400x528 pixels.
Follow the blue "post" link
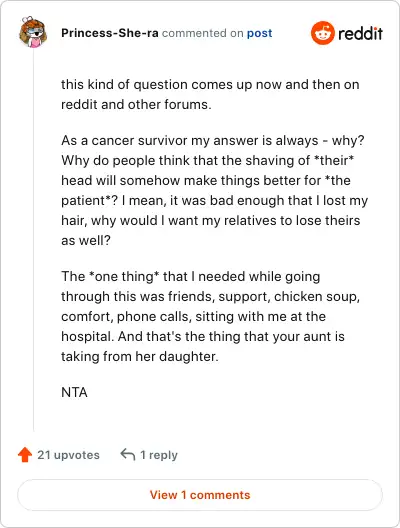coord(259,33)
